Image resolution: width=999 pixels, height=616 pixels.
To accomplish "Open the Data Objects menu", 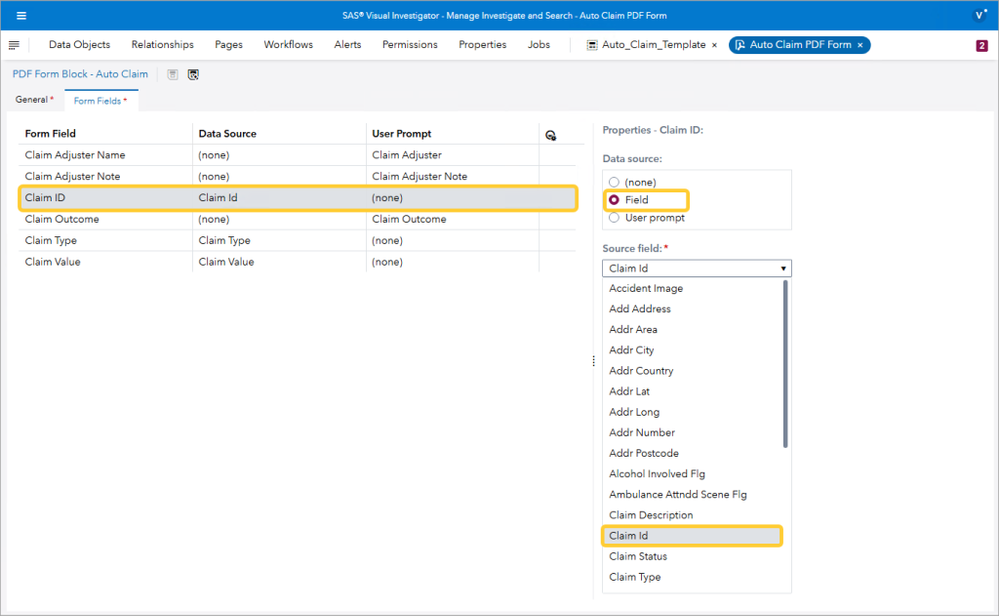I will (80, 45).
